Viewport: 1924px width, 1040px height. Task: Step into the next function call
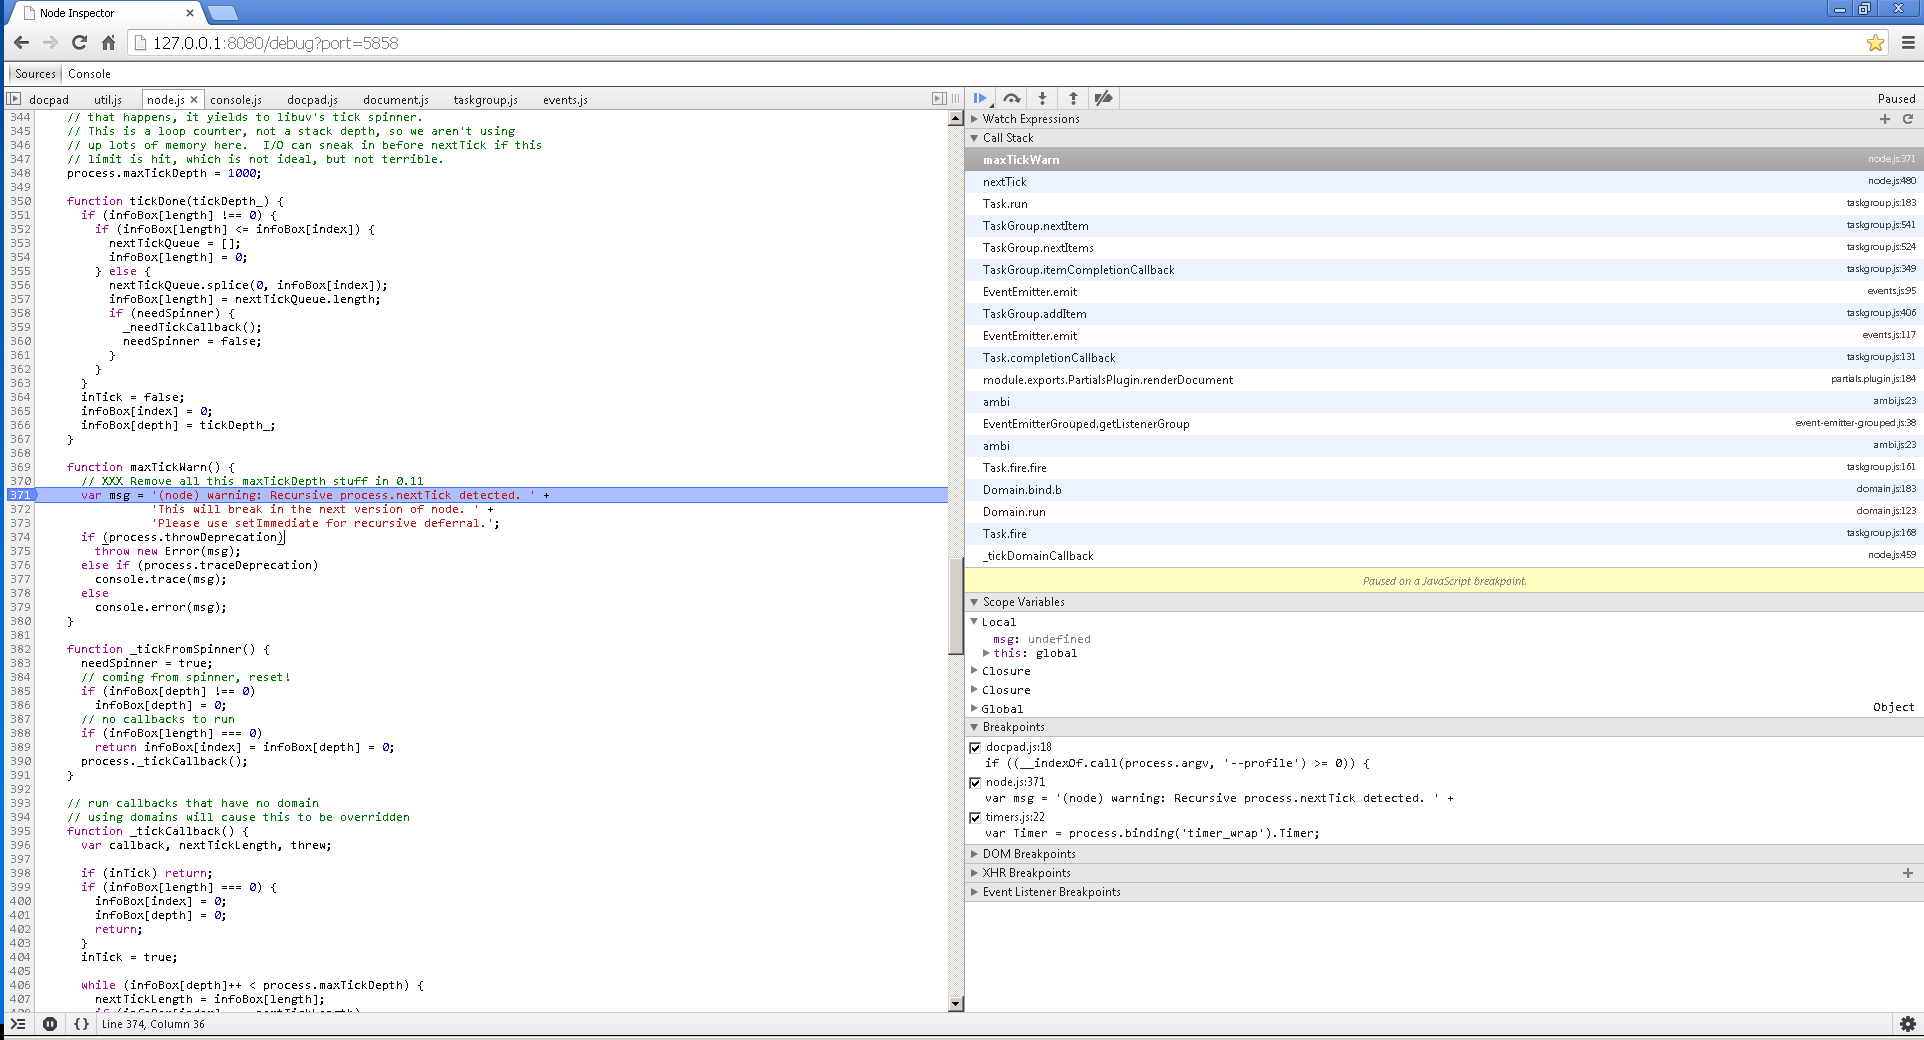coord(1042,98)
